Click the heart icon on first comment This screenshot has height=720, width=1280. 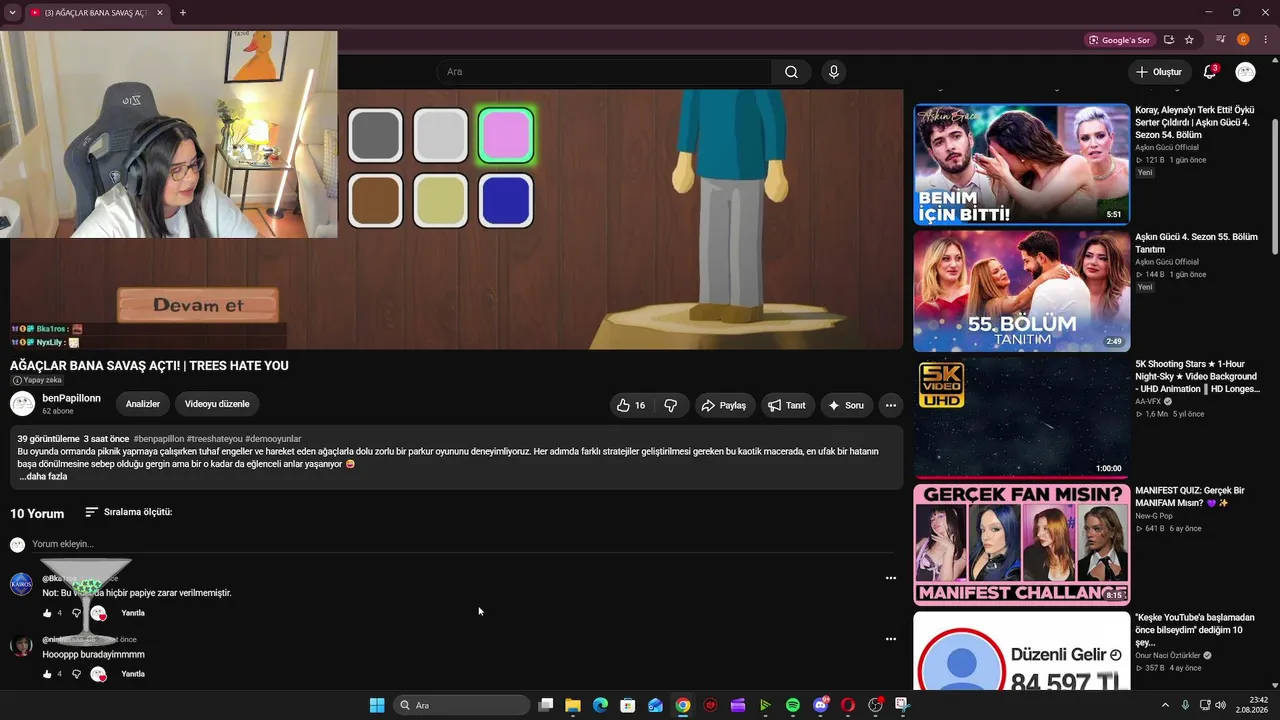click(98, 613)
